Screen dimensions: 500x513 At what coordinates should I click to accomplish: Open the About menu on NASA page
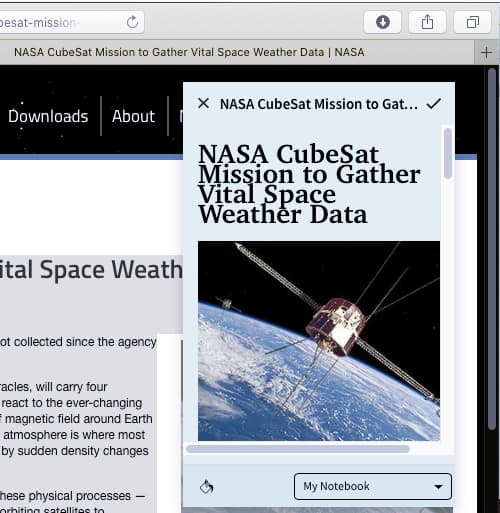[x=134, y=116]
